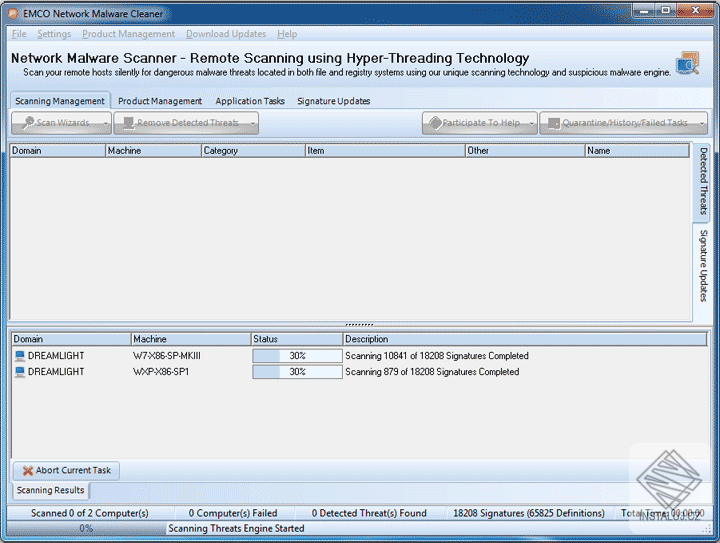Sort by Other column header
The width and height of the screenshot is (720, 543).
pos(525,151)
